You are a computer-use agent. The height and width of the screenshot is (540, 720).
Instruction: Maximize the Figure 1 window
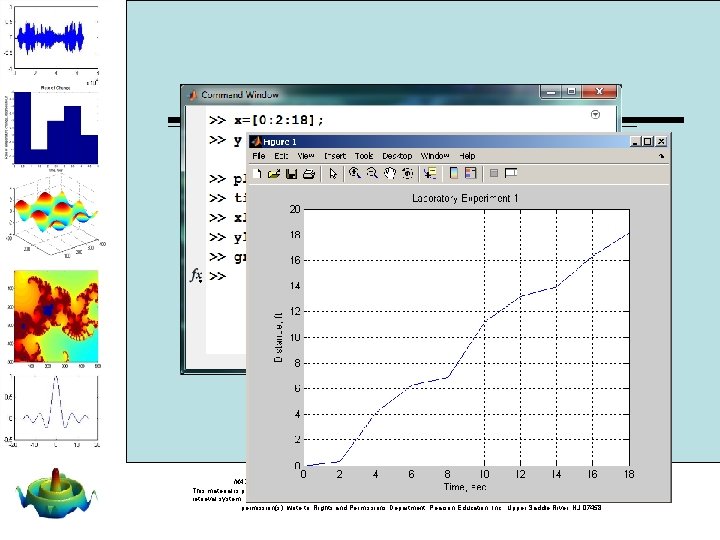click(647, 142)
